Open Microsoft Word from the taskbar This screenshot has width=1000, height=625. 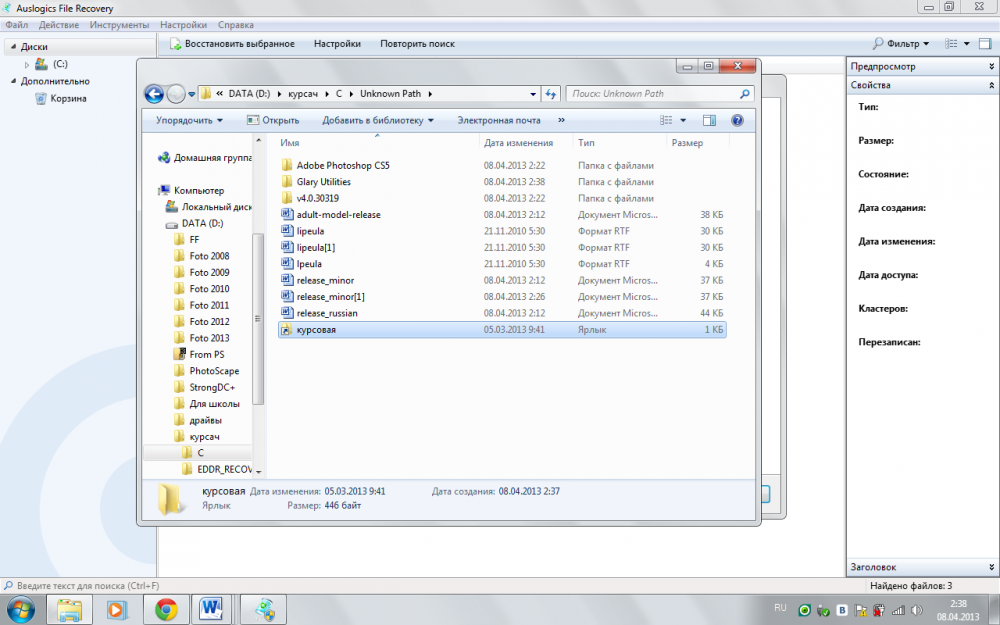point(210,610)
